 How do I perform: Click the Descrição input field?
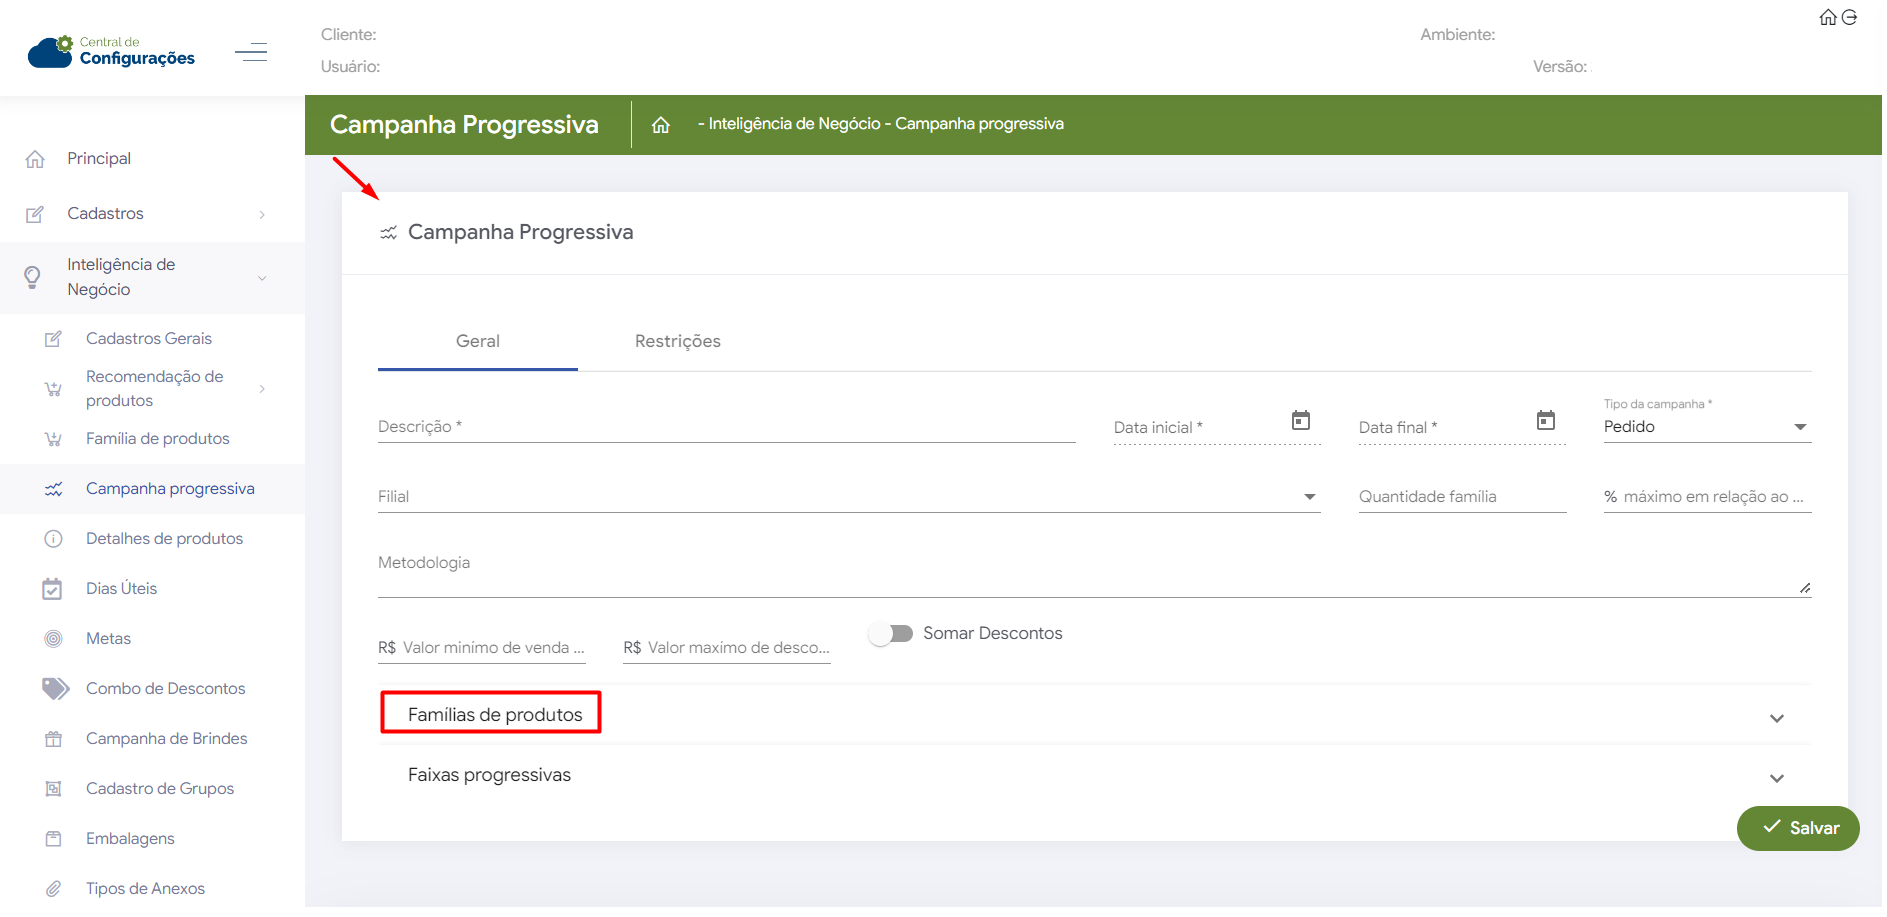click(x=725, y=427)
